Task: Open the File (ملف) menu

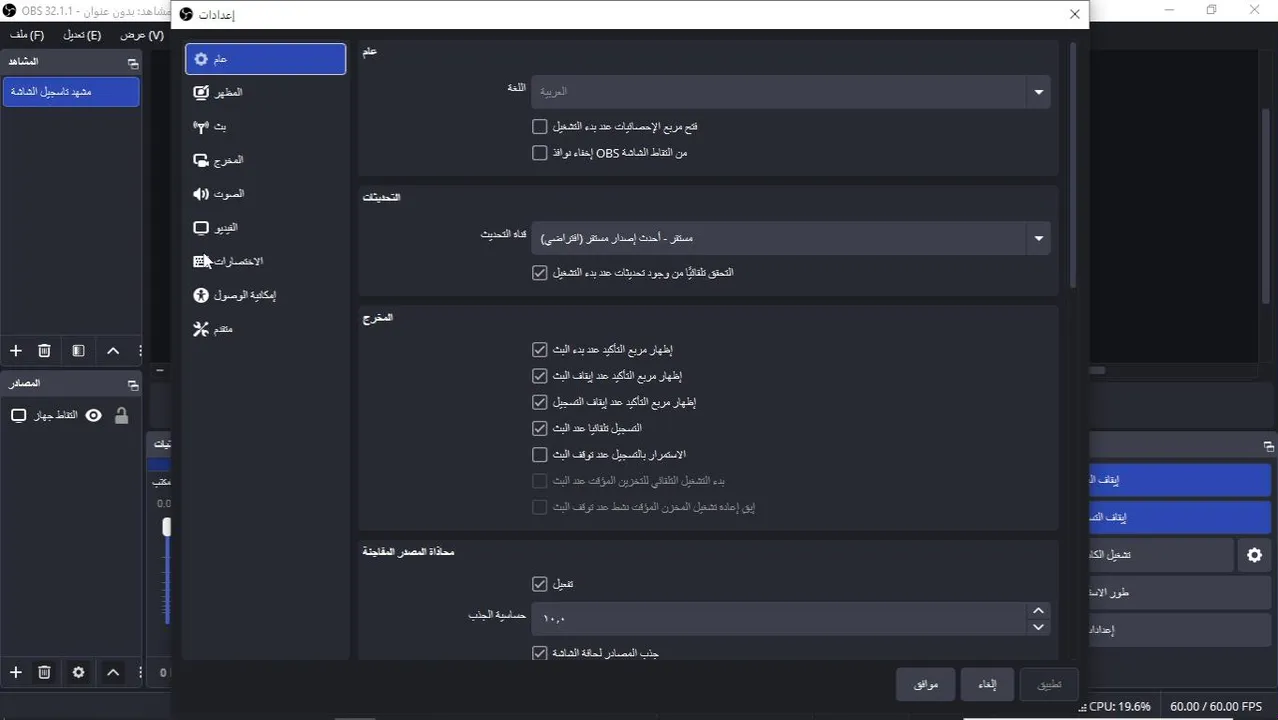Action: pos(27,35)
